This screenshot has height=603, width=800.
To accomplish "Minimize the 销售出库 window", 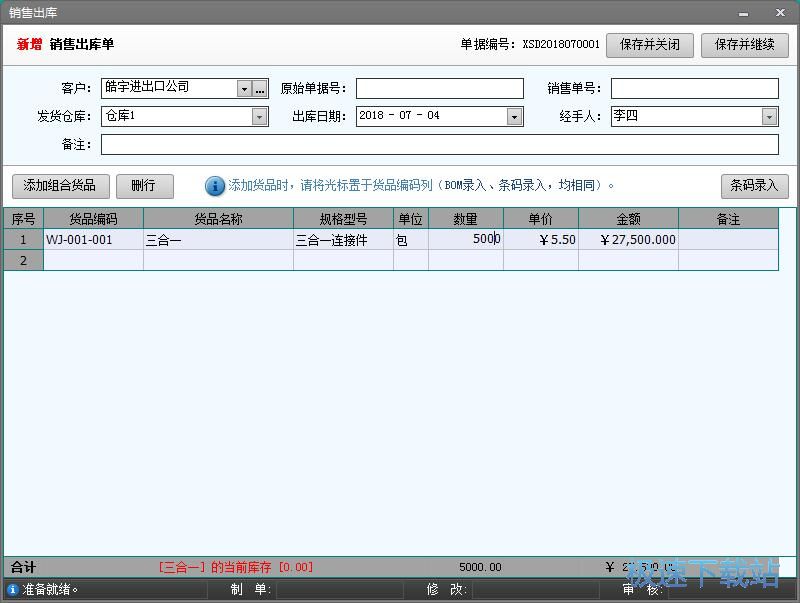I will (743, 14).
